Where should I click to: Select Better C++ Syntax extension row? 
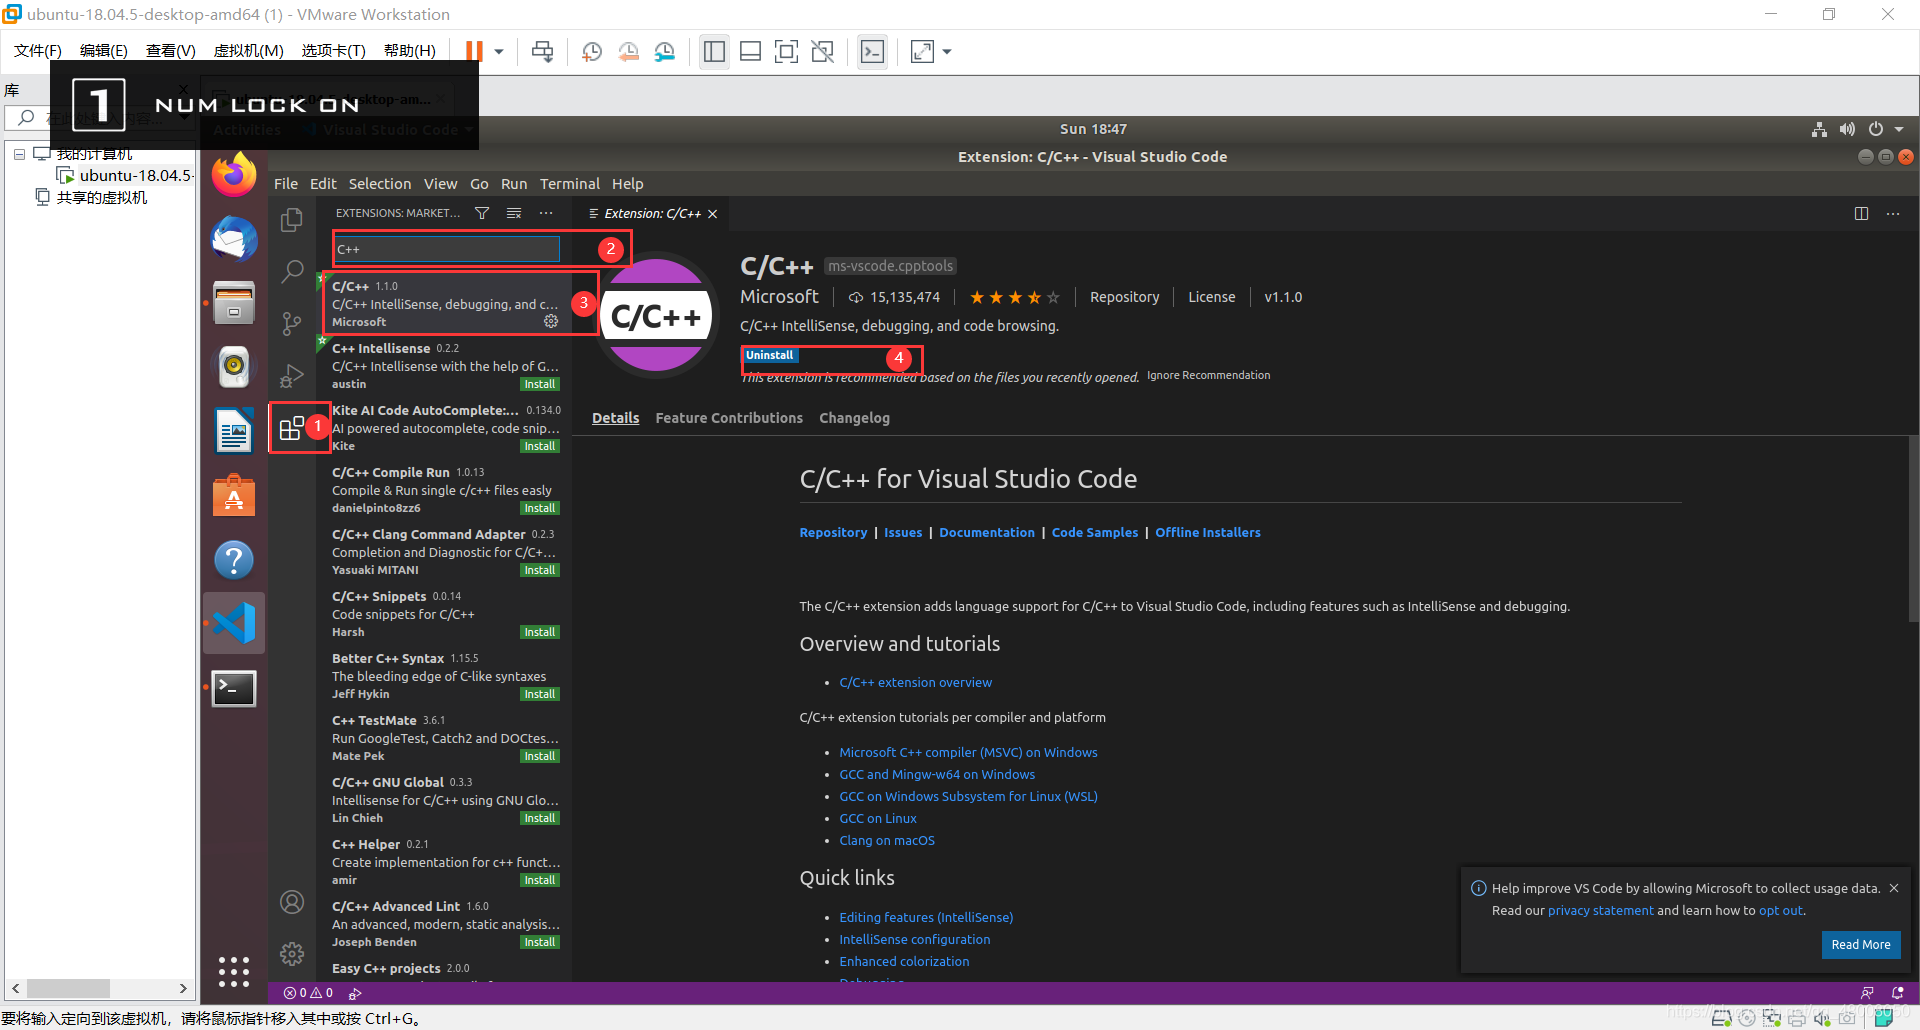click(445, 676)
